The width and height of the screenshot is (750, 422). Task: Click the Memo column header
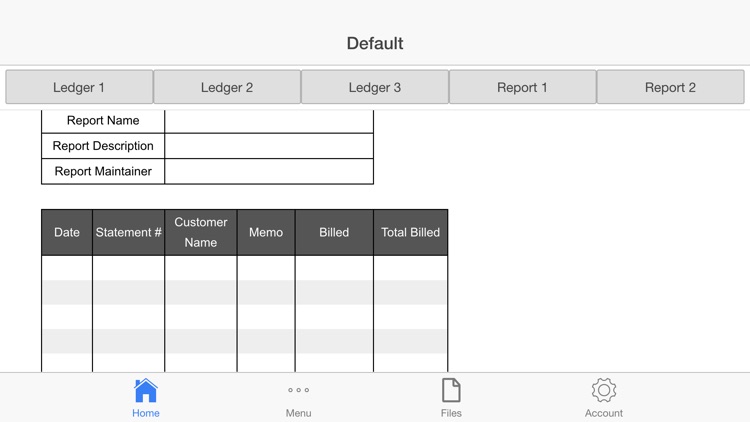pos(266,233)
